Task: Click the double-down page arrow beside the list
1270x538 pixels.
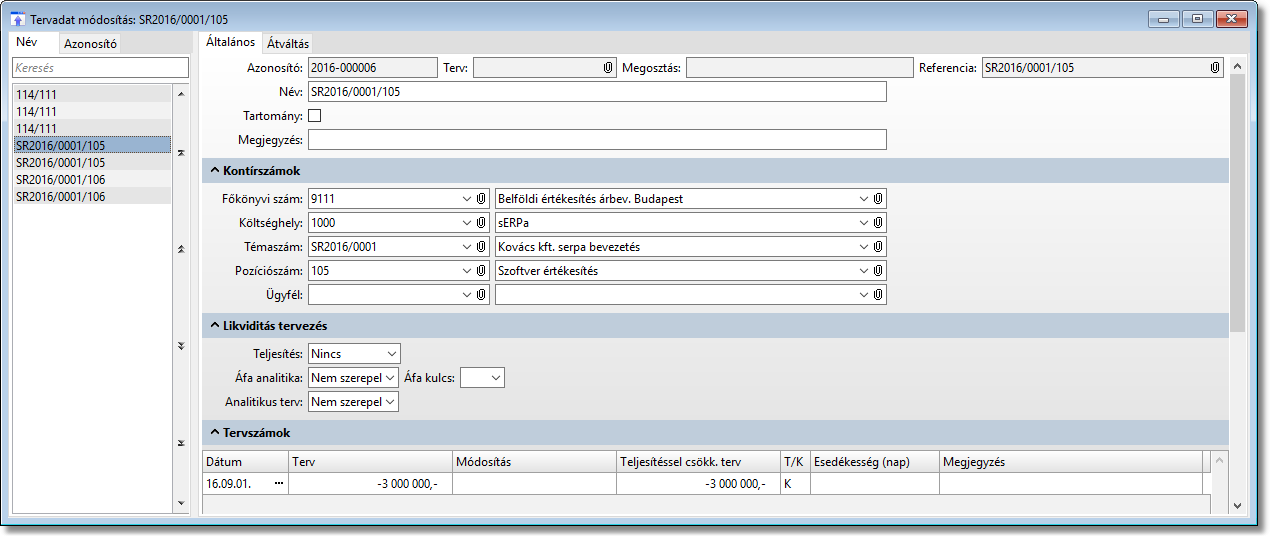Action: click(180, 345)
